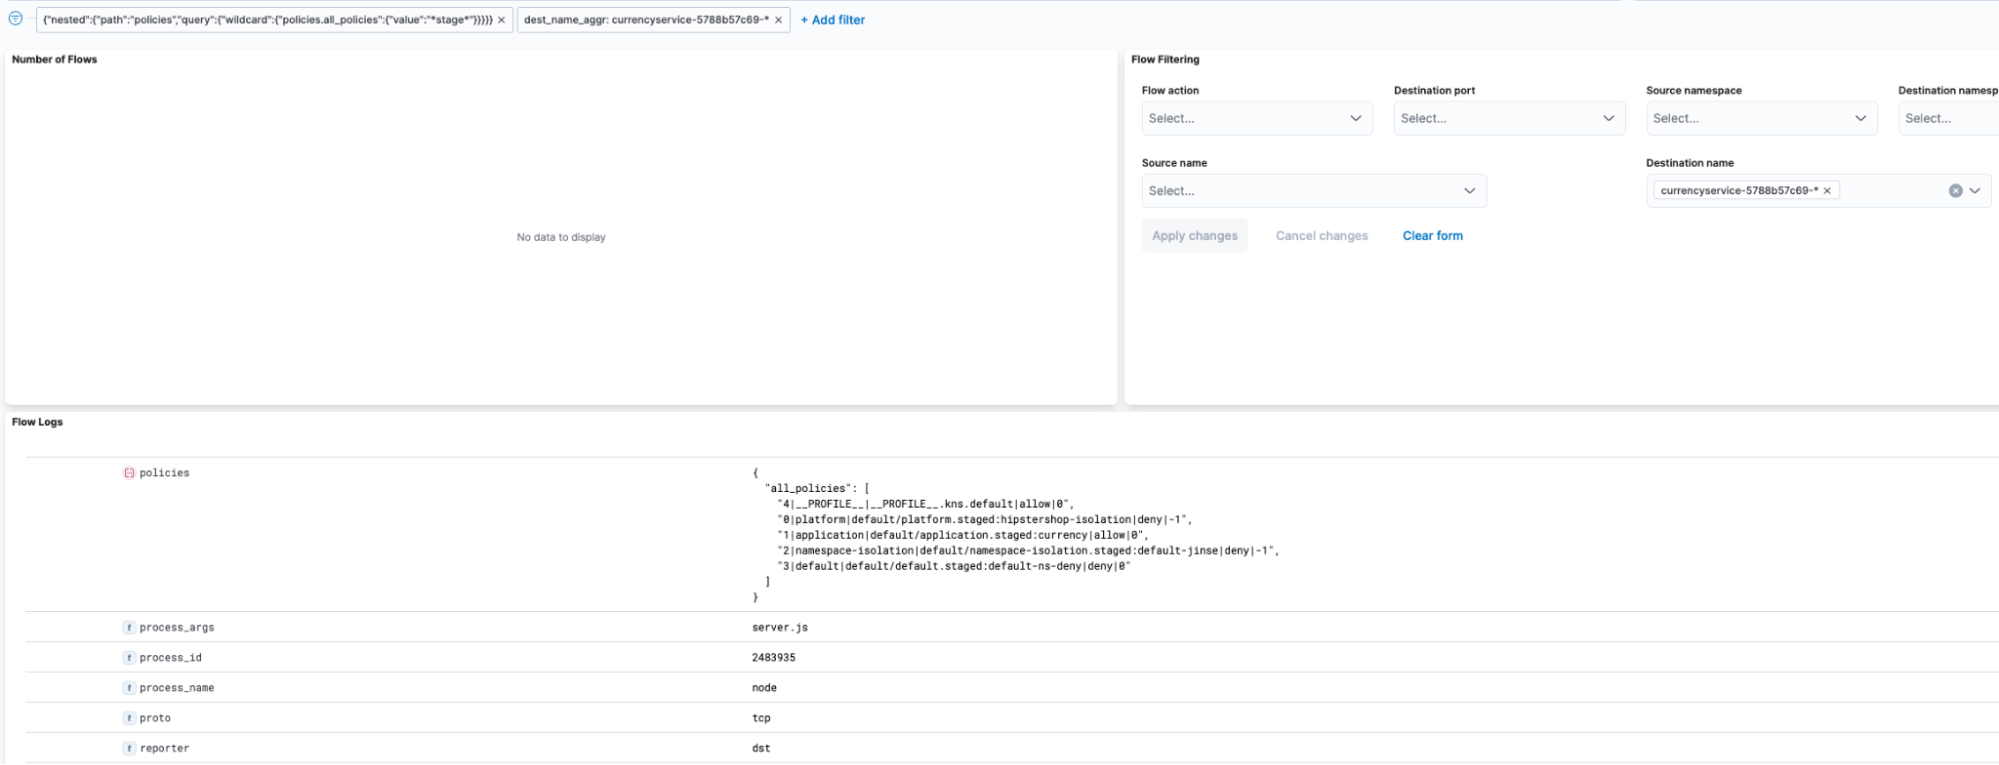This screenshot has width=1999, height=765.
Task: Click the process_id field type icon
Action: (129, 658)
